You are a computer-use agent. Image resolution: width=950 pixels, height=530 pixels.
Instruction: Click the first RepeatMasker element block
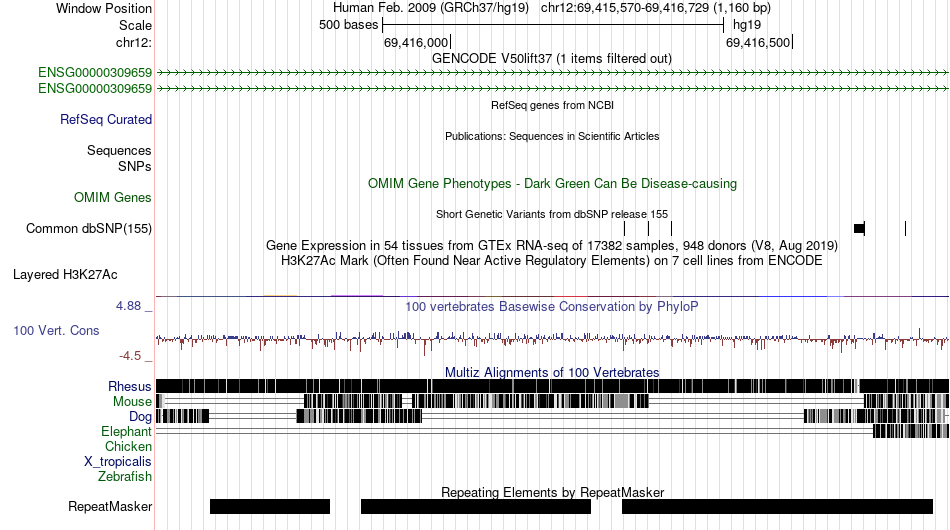pos(270,506)
